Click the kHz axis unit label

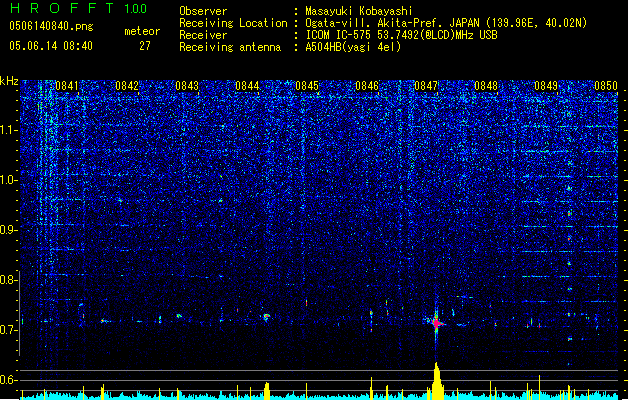9,81
